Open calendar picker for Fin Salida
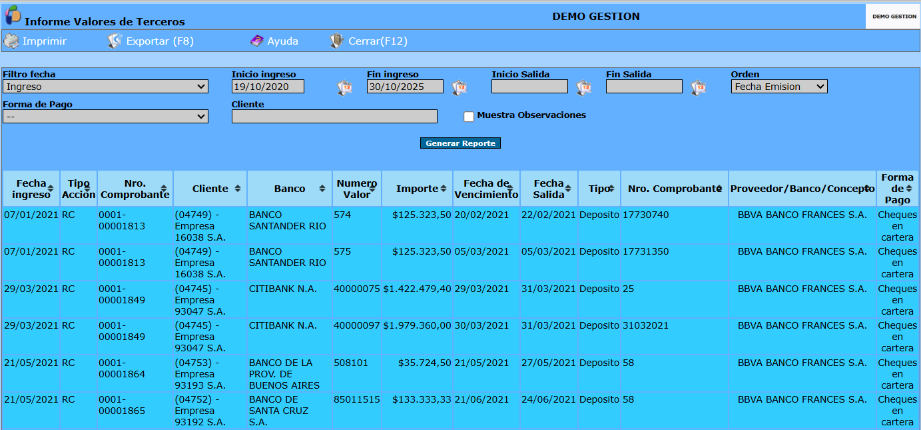 click(698, 88)
